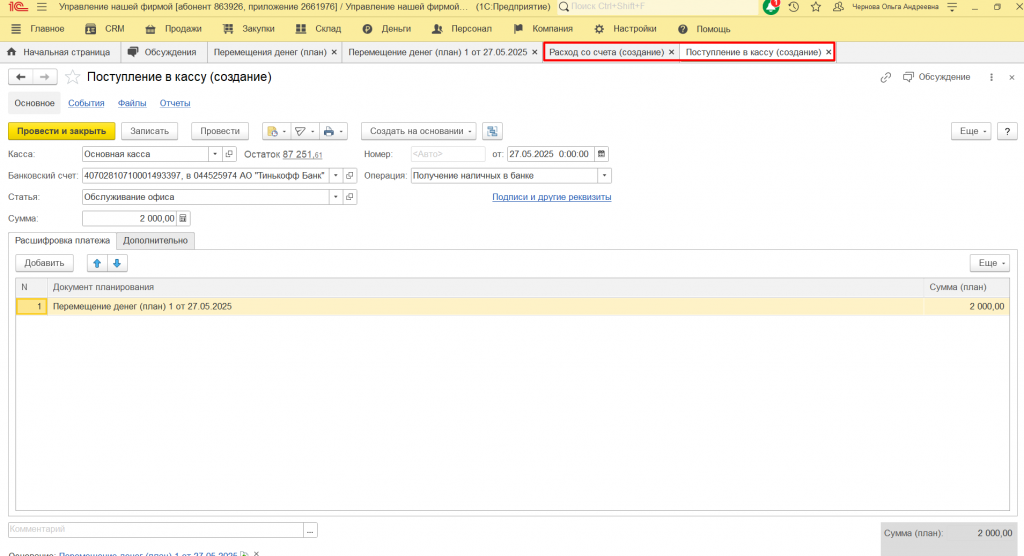Image resolution: width=1024 pixels, height=556 pixels.
Task: Open the События link
Action: (86, 103)
